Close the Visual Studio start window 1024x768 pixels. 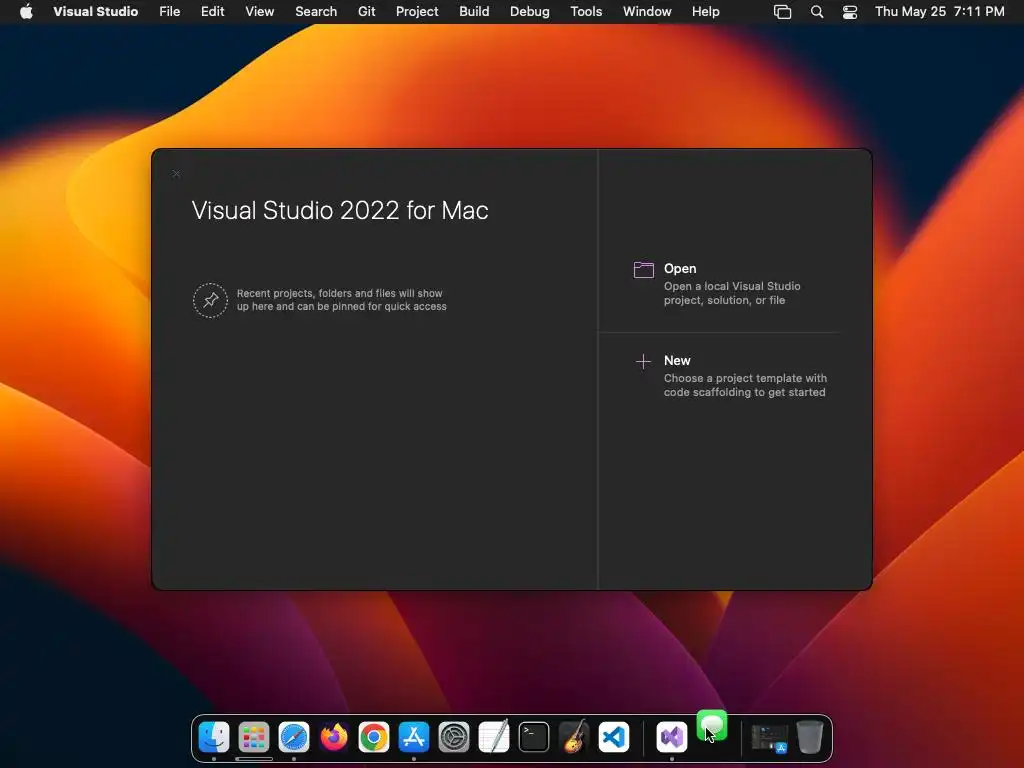pyautogui.click(x=176, y=174)
